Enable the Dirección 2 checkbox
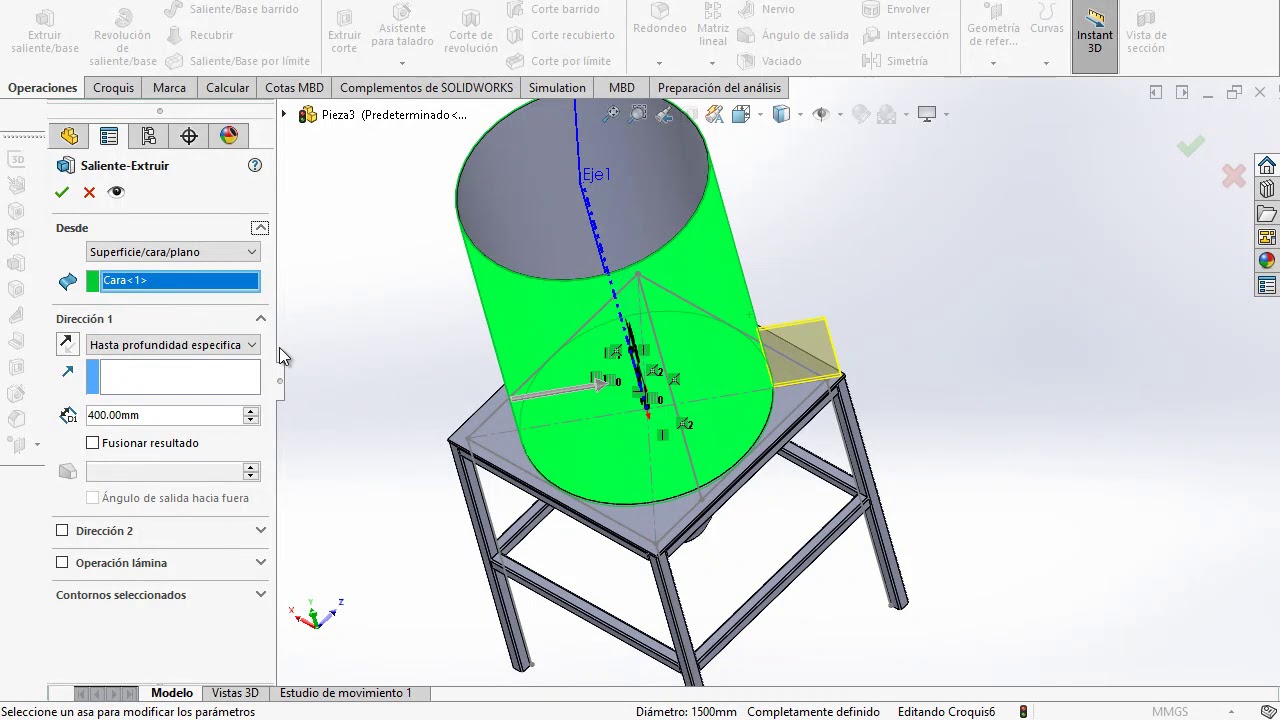This screenshot has width=1280, height=720. click(62, 531)
